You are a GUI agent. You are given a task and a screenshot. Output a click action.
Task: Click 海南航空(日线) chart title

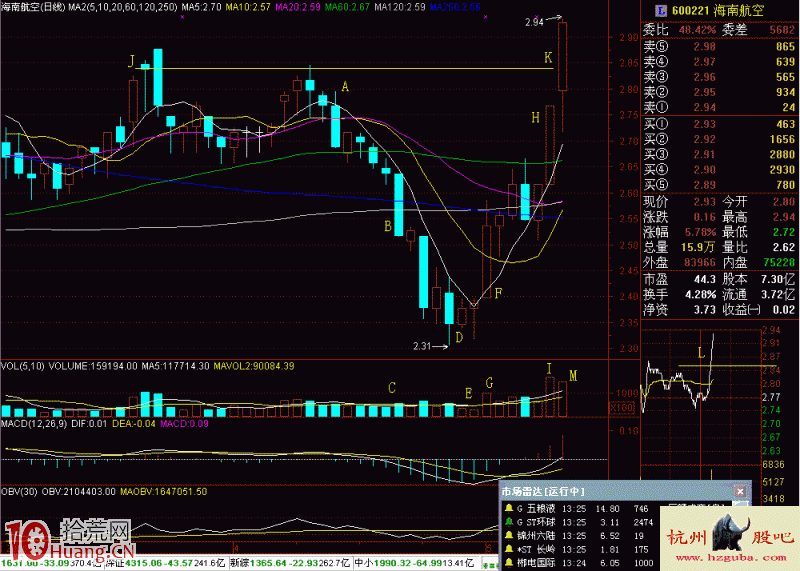pos(33,7)
